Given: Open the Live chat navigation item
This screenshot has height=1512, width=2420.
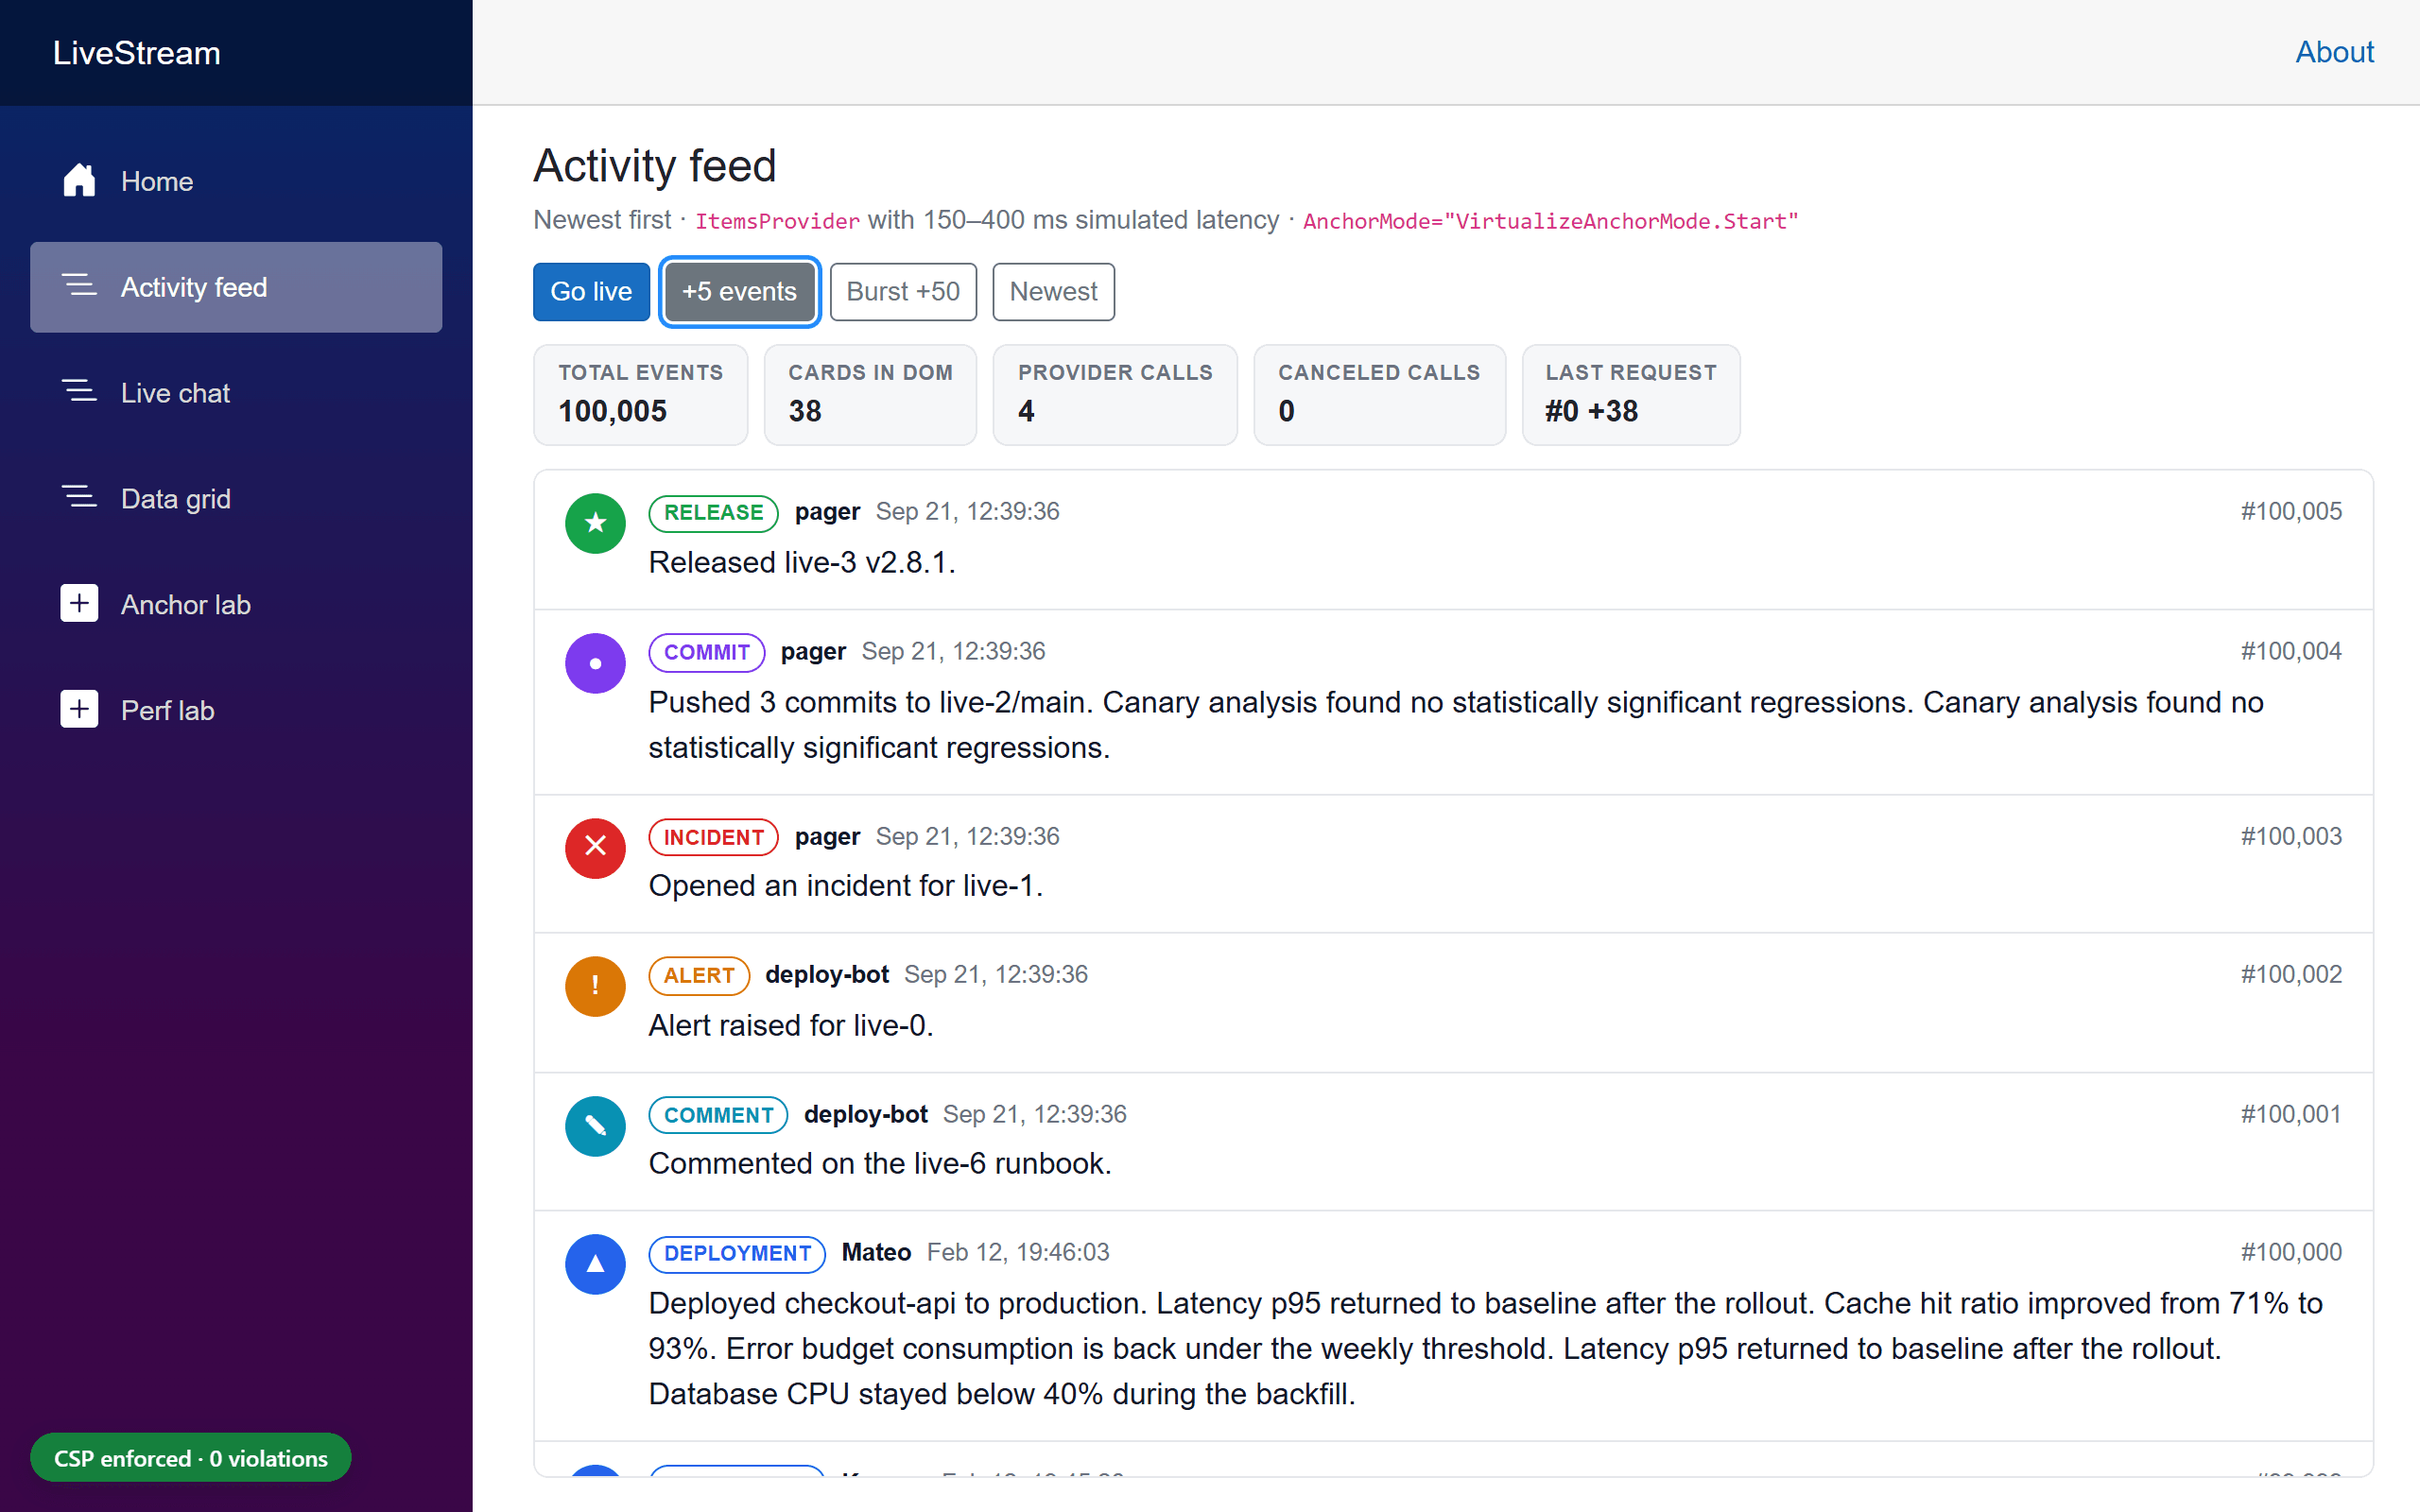Looking at the screenshot, I should tap(236, 393).
